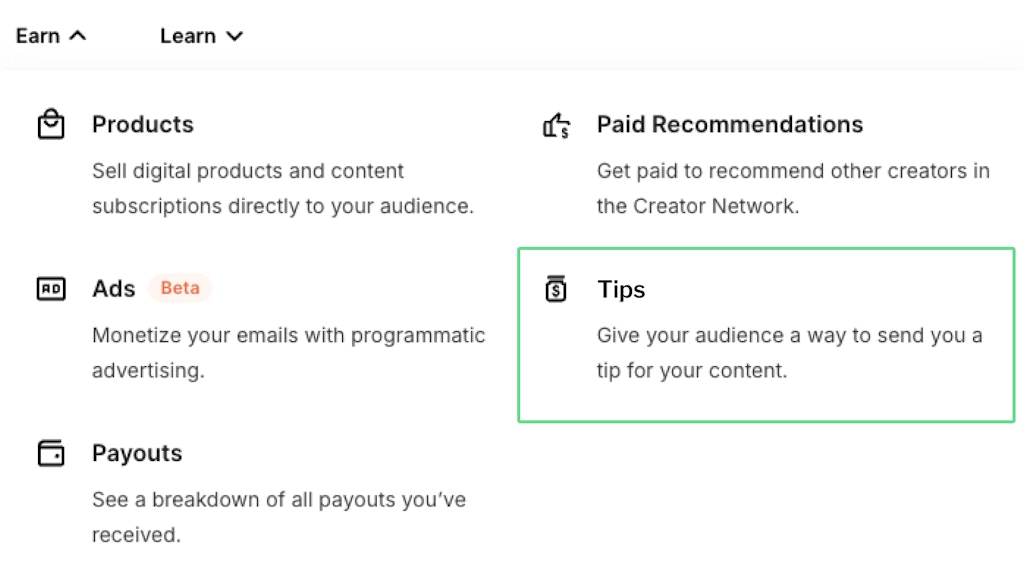Image resolution: width=1024 pixels, height=586 pixels.
Task: Select the Ads heading
Action: pos(113,289)
